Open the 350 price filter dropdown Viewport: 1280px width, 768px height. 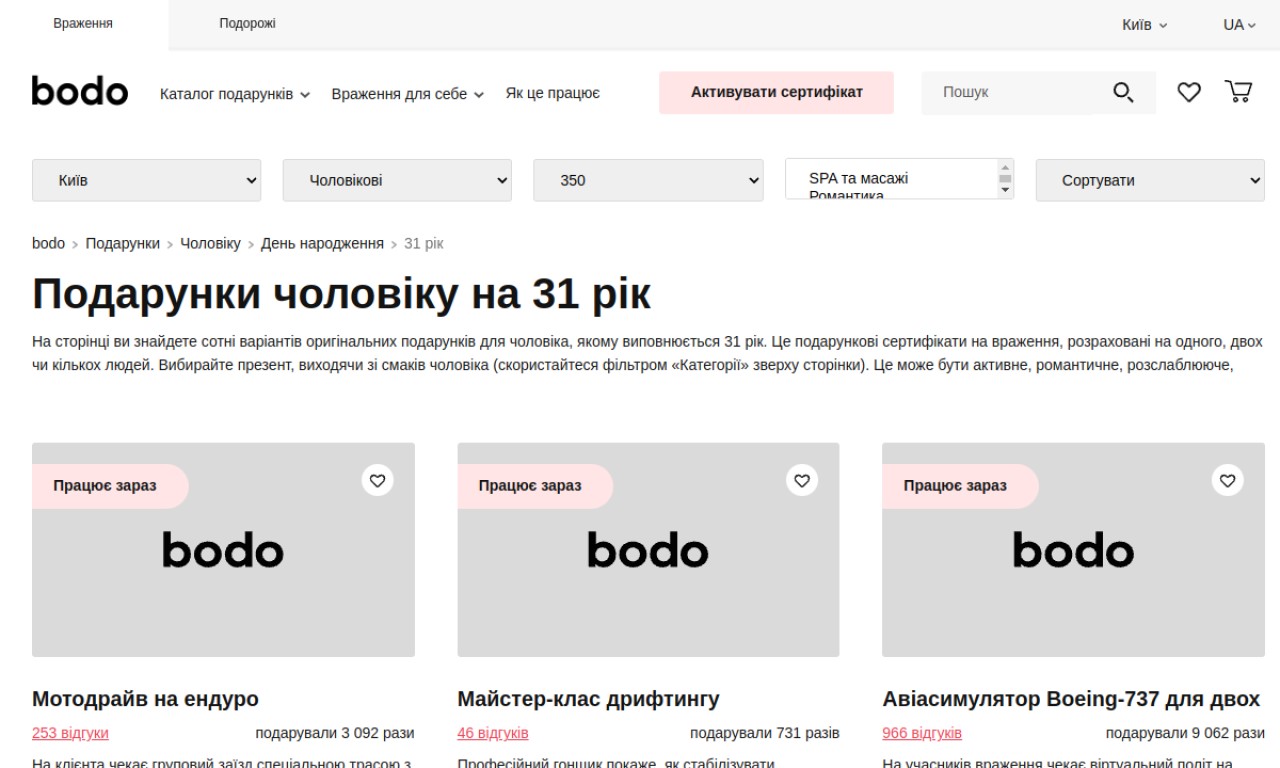(648, 180)
